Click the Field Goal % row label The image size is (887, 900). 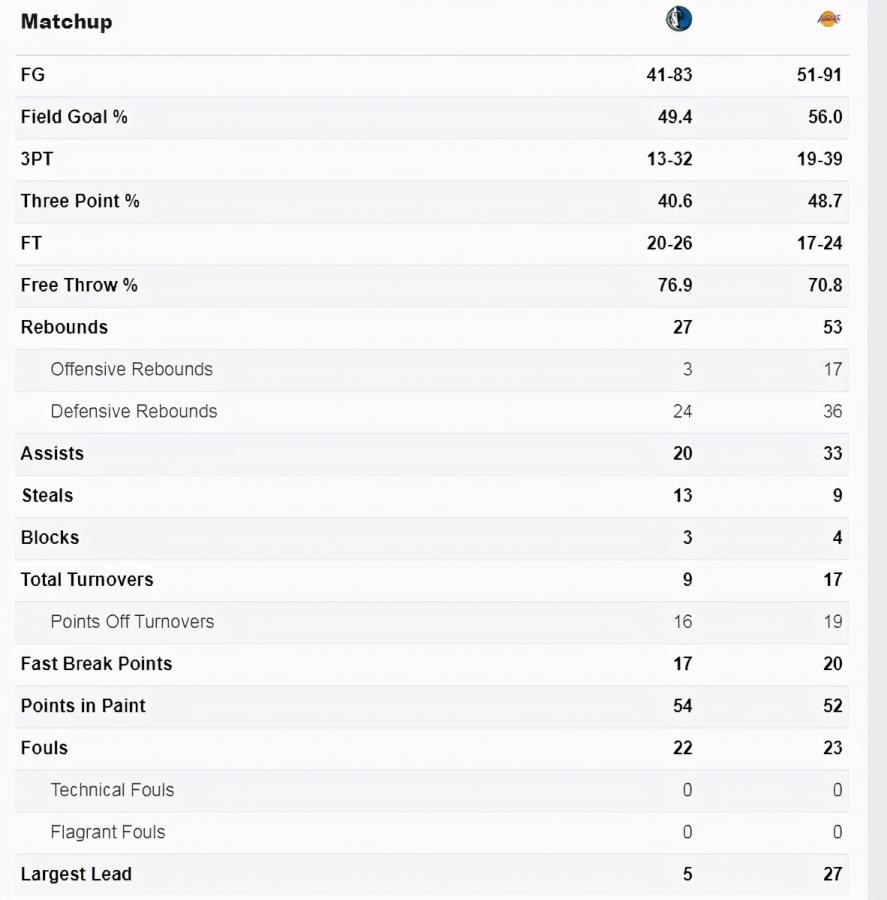coord(74,117)
